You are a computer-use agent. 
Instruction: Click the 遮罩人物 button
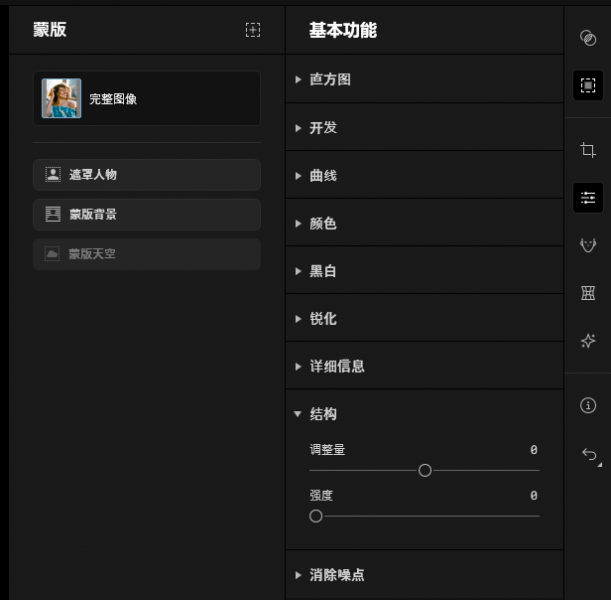click(147, 175)
